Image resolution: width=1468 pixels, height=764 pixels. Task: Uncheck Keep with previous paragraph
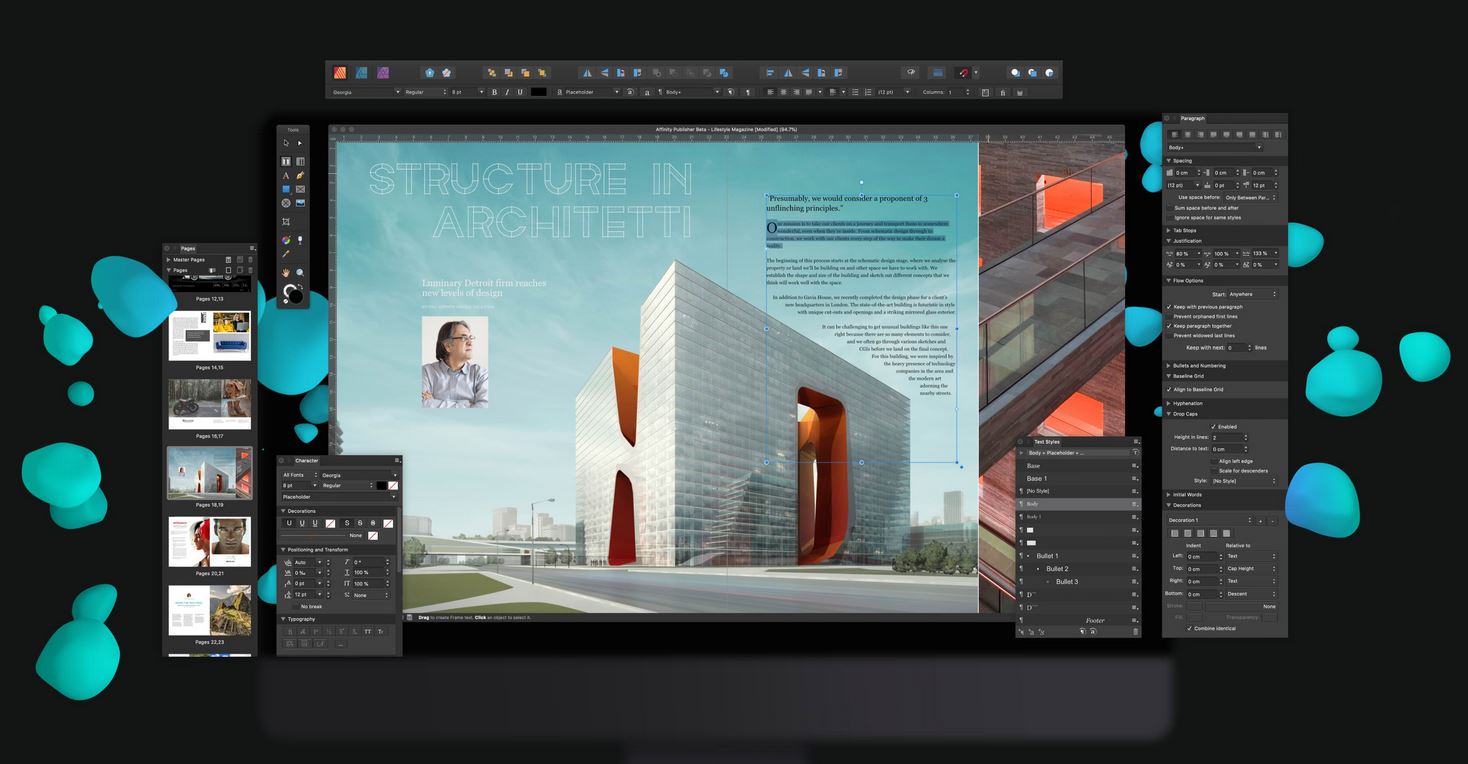1169,307
